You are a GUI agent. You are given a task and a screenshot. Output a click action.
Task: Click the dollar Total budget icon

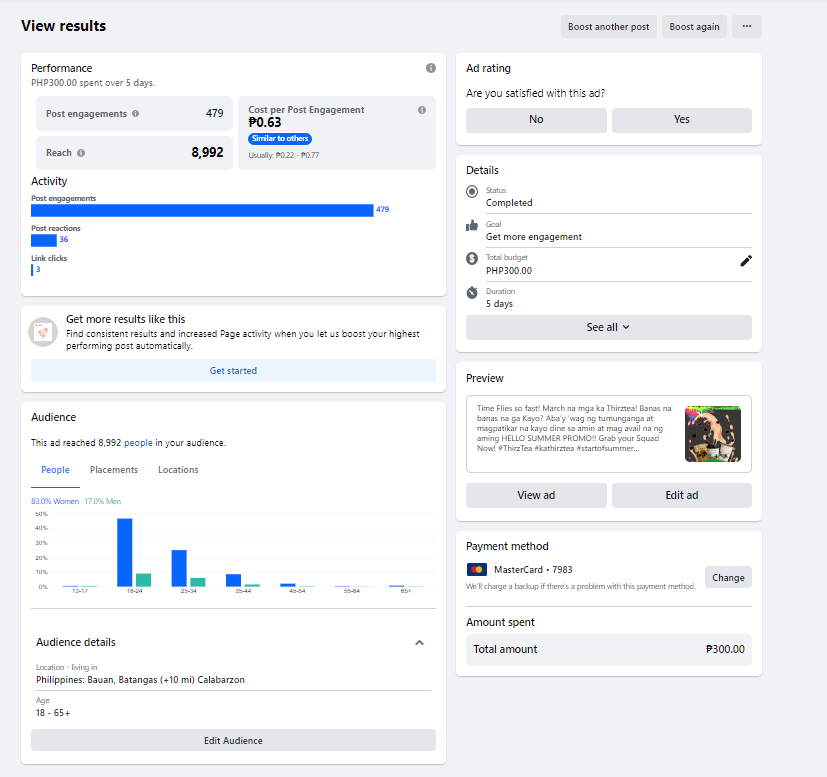point(472,258)
